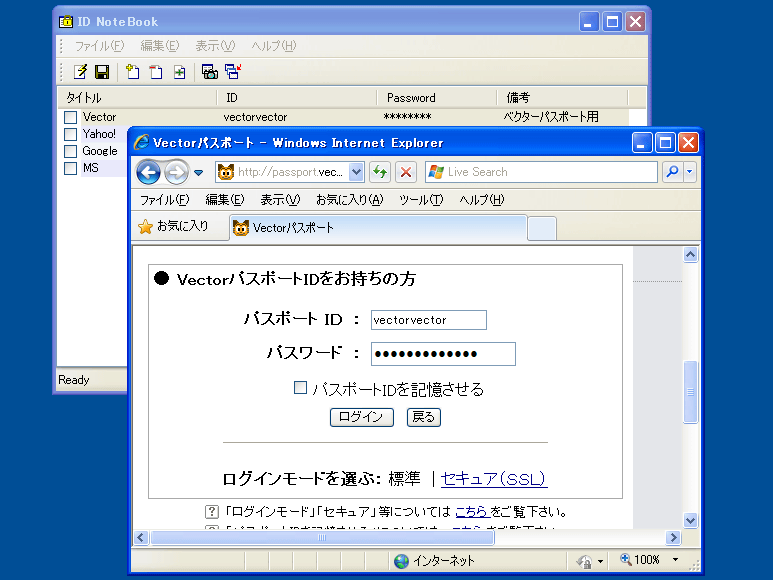Click the scroll down arrow in IE

pyautogui.click(x=690, y=520)
